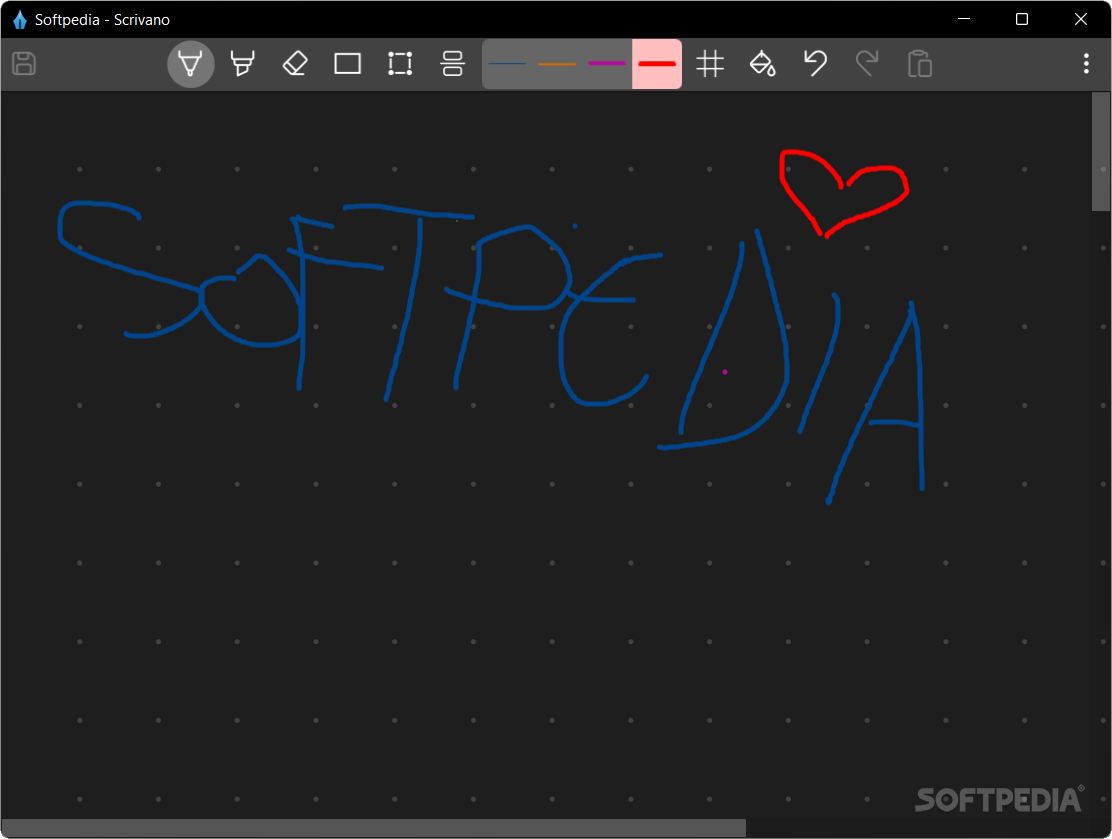
Task: Click the Scrivano app icon in title bar
Action: click(20, 20)
